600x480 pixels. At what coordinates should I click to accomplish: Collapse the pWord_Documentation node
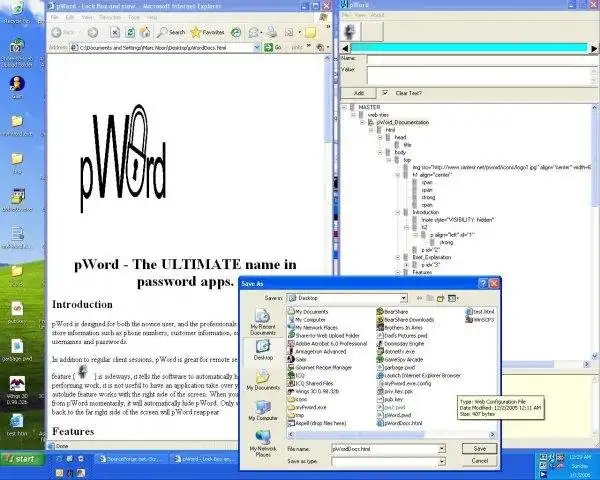tap(362, 122)
